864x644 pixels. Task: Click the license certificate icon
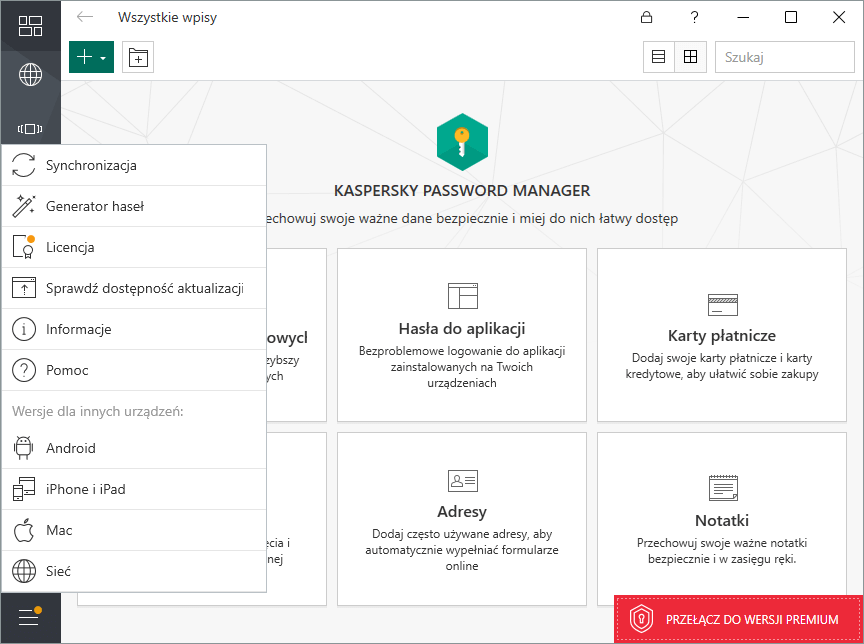pyautogui.click(x=24, y=247)
